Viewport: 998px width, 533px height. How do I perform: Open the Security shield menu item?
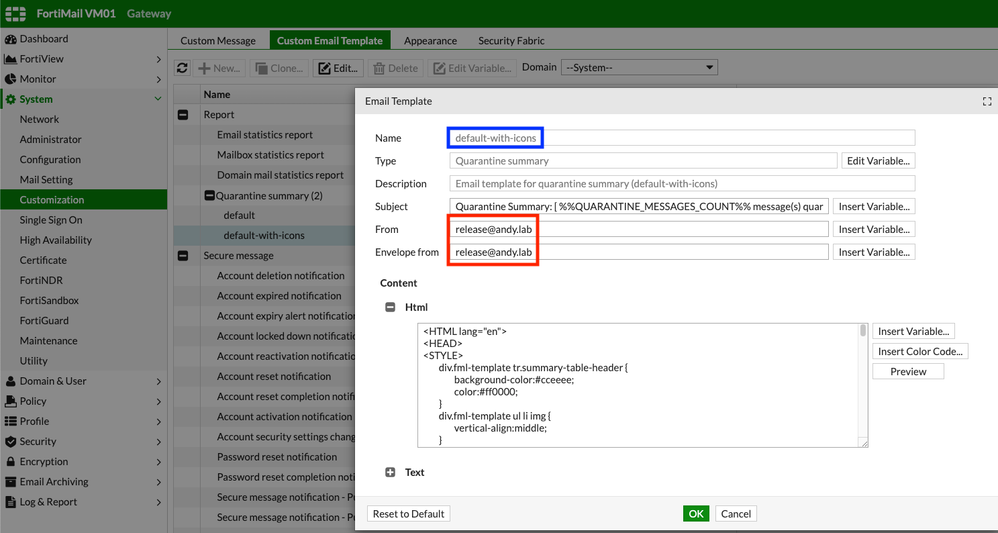pos(38,441)
